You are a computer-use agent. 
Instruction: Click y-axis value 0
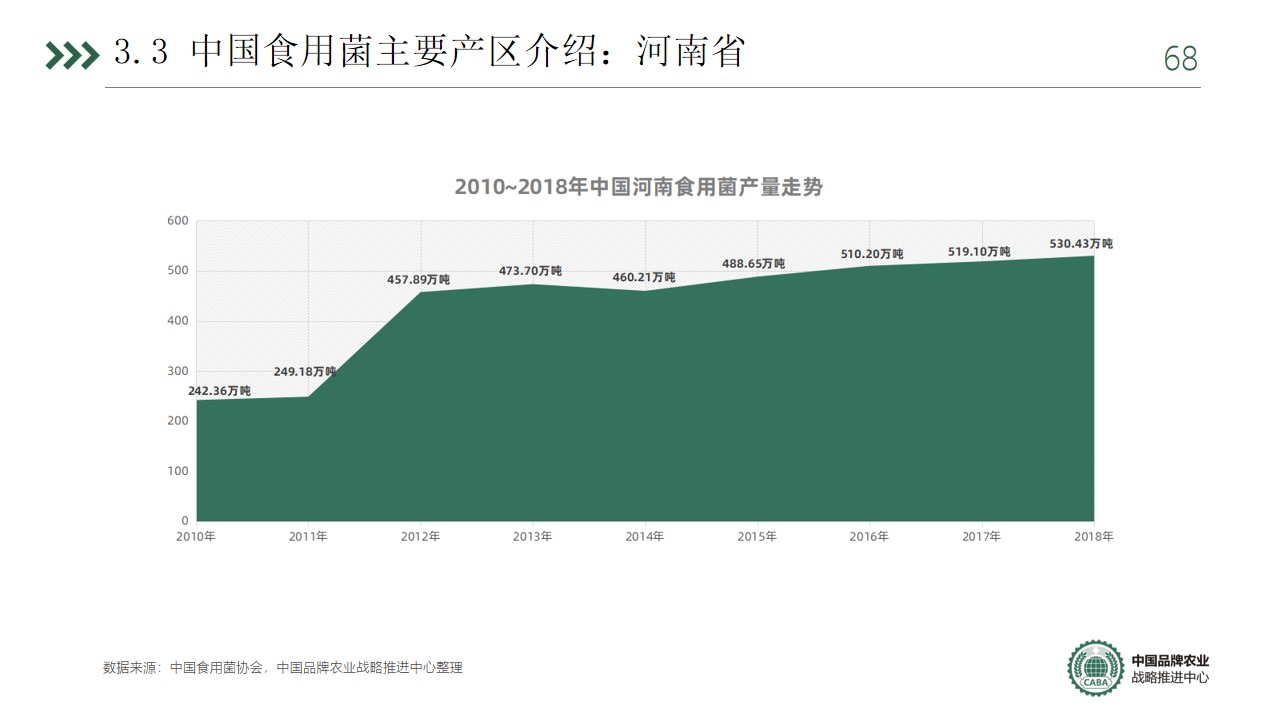click(x=185, y=521)
